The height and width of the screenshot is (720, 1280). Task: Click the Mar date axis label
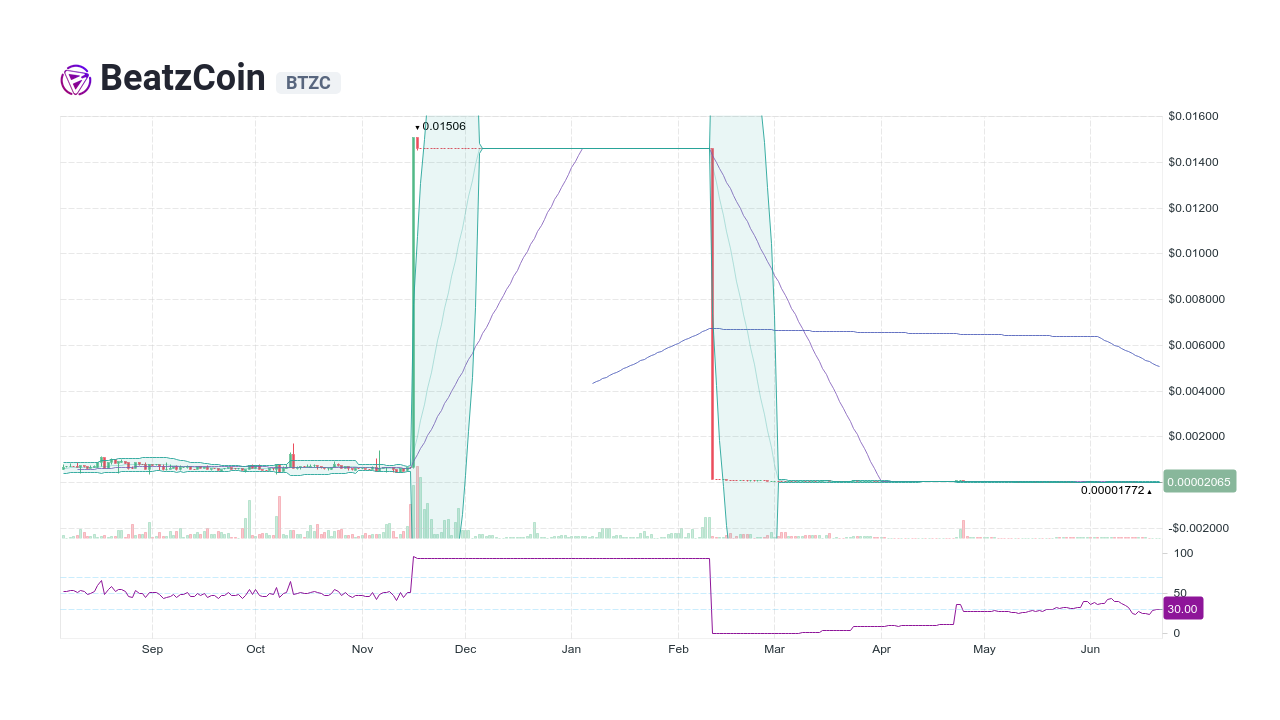[774, 649]
